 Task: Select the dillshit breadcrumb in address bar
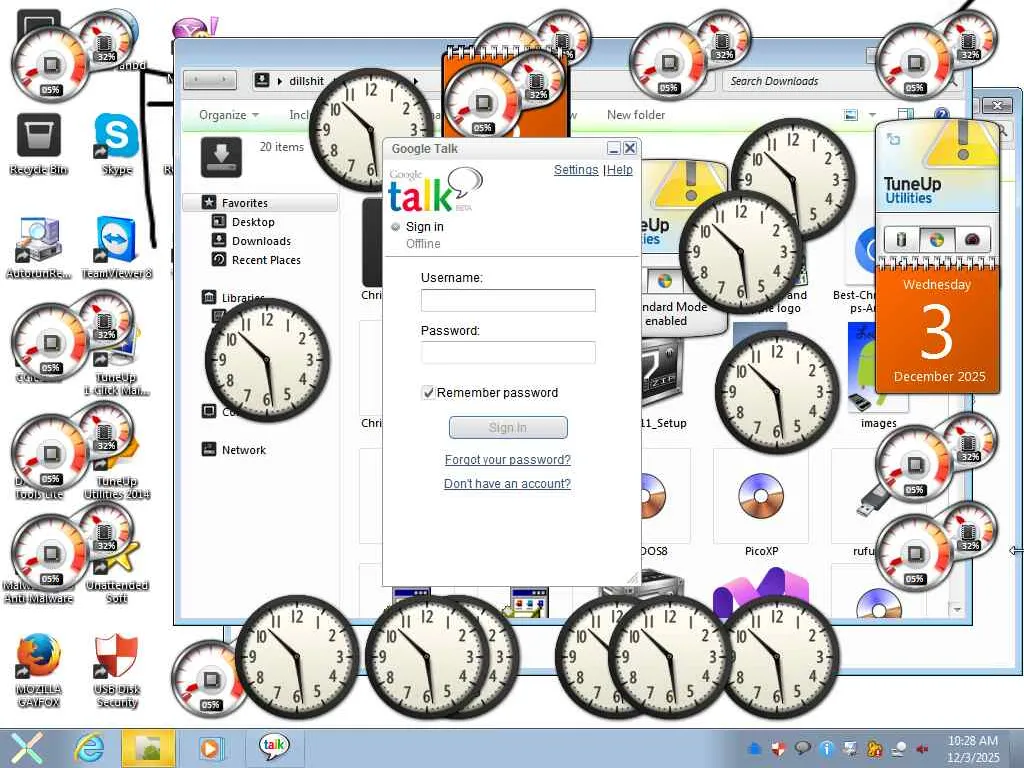(x=306, y=81)
